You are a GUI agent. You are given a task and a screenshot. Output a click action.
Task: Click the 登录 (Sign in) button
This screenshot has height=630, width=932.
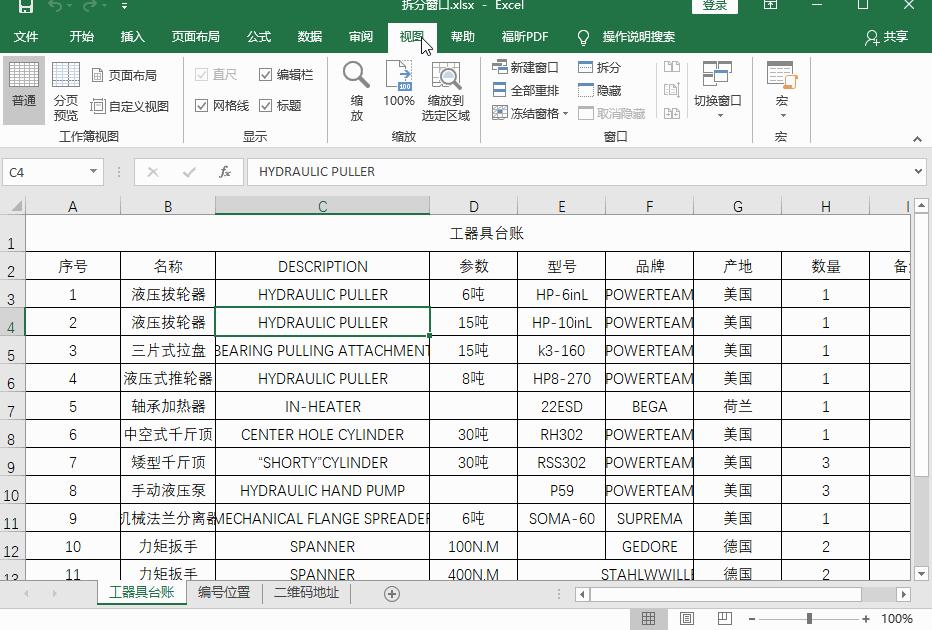712,5
